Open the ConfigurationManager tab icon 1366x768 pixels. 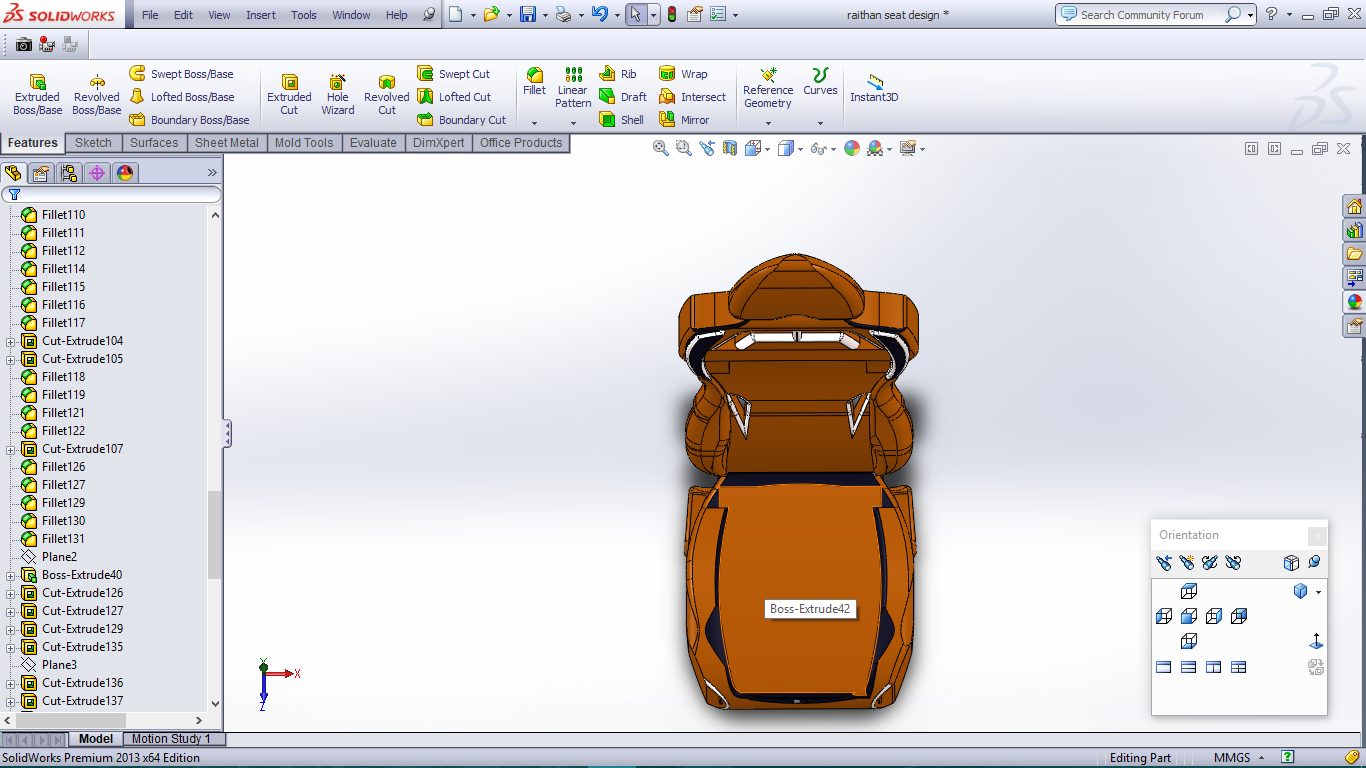(x=69, y=173)
